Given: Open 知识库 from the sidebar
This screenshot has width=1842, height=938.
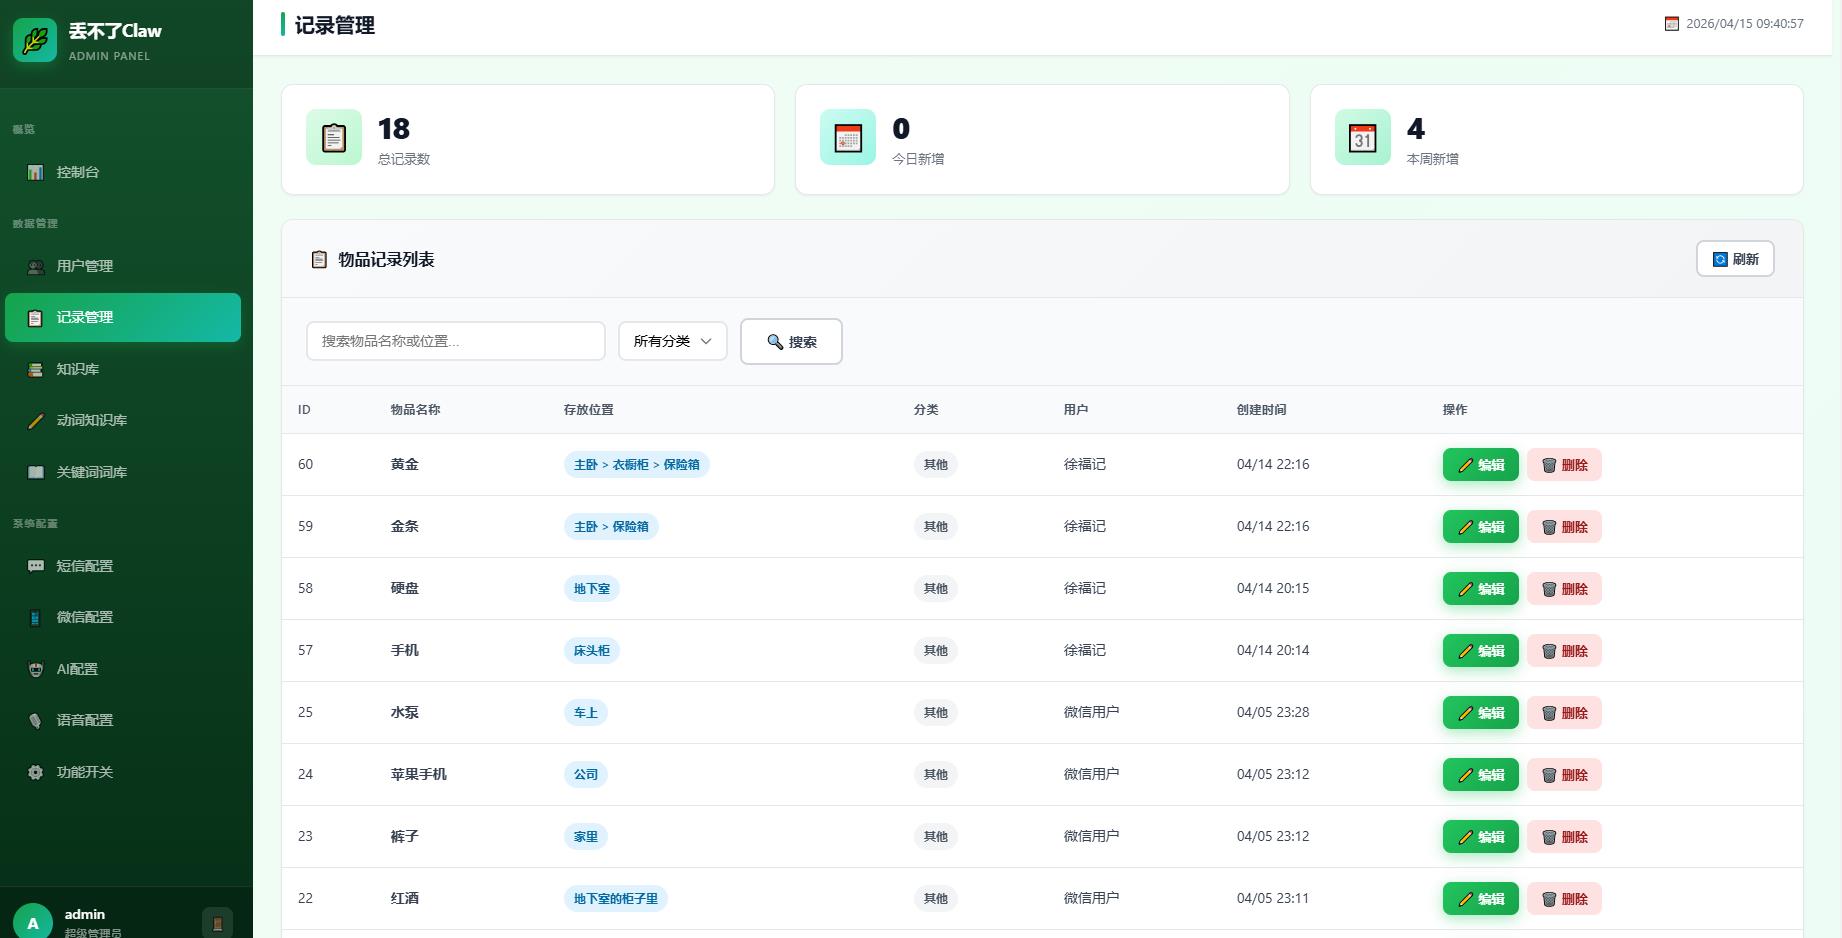Looking at the screenshot, I should pos(78,369).
